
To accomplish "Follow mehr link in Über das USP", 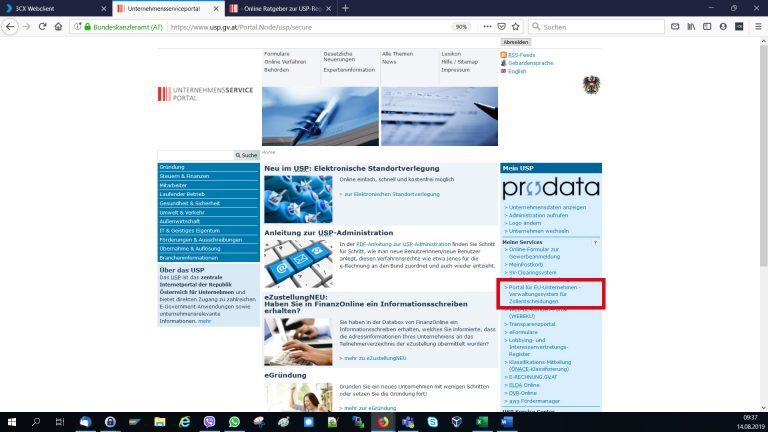I will (204, 321).
